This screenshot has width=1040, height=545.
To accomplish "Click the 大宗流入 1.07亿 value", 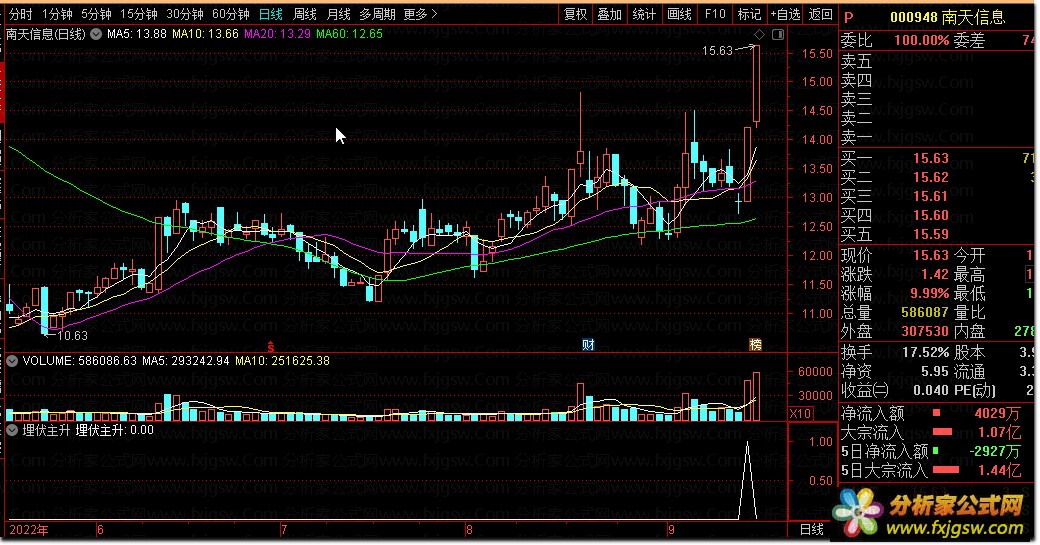I will [999, 433].
